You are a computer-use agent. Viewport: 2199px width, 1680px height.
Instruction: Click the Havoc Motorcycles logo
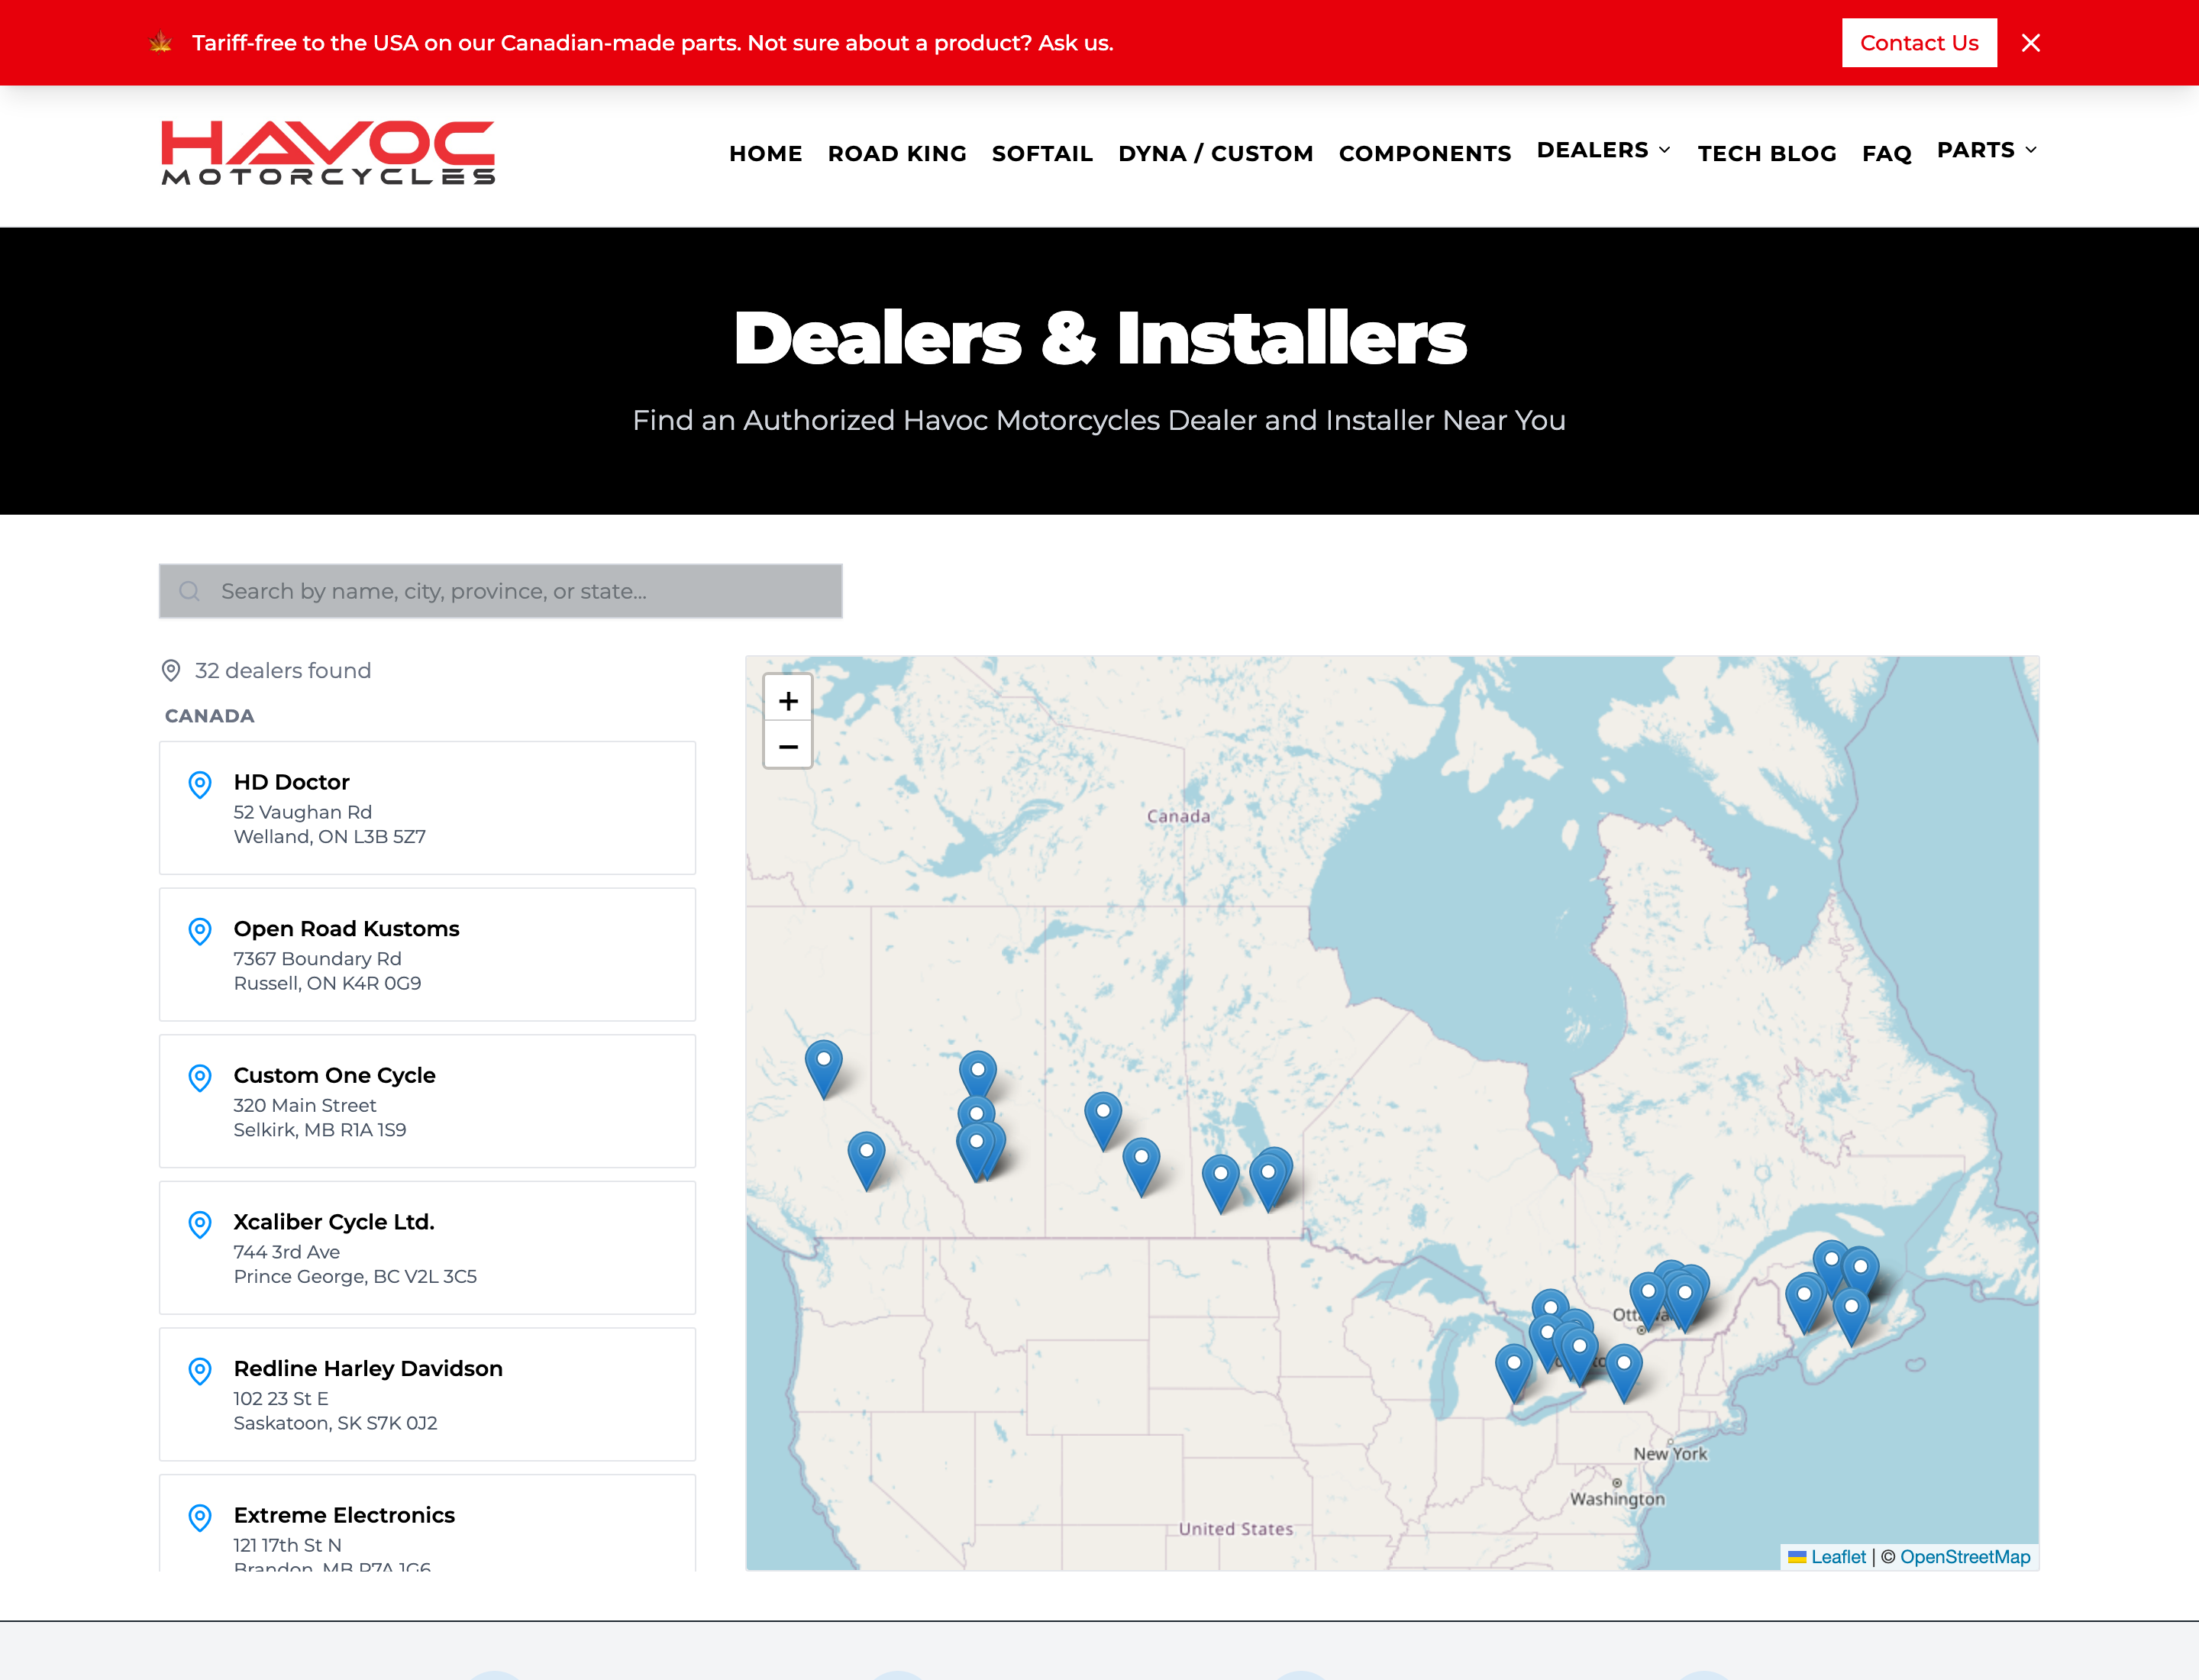[x=328, y=153]
